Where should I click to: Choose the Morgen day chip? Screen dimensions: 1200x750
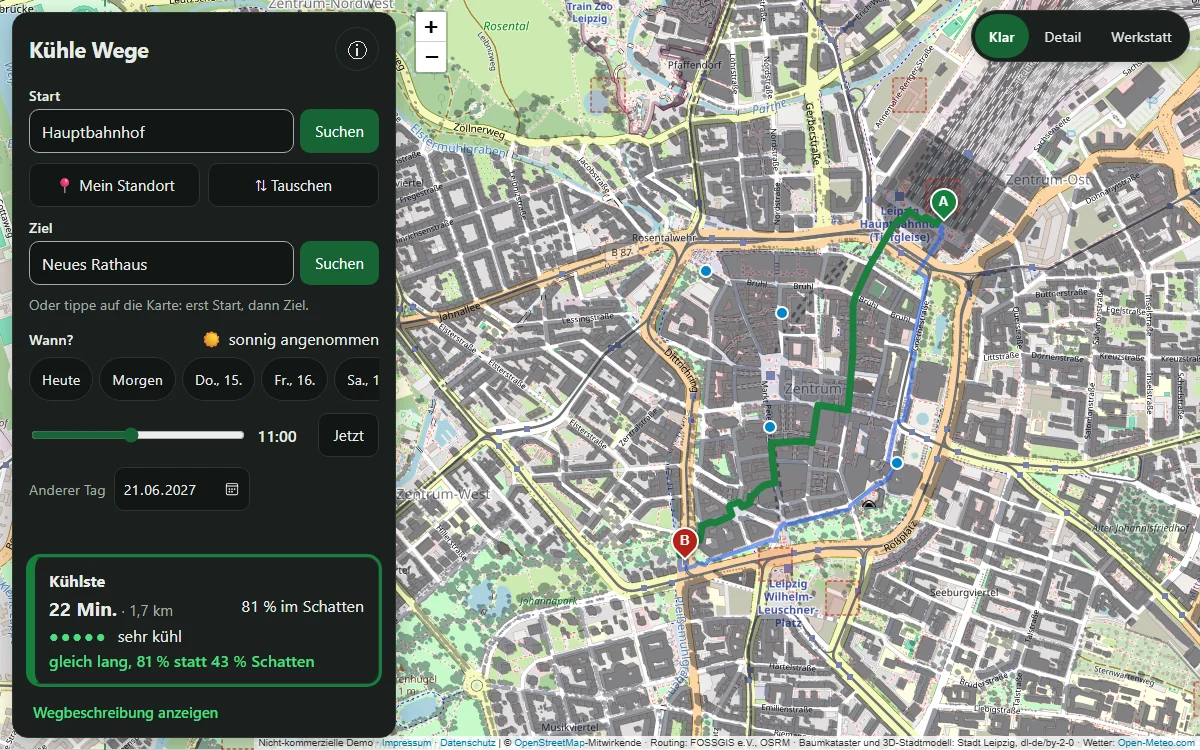137,380
